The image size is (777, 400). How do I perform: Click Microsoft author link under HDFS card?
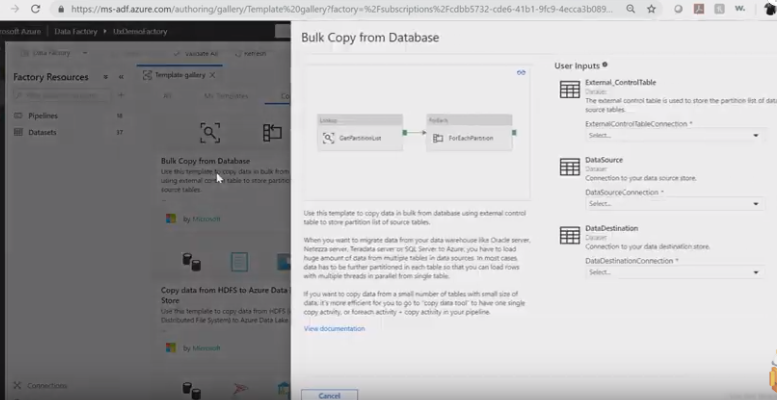coord(206,348)
